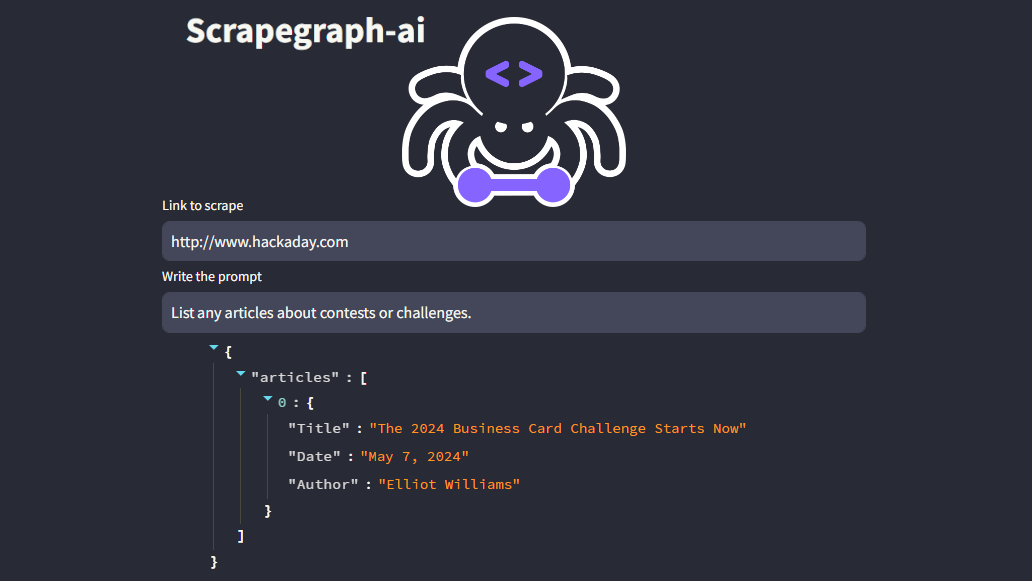Viewport: 1032px width, 581px height.
Task: Click the "Write the prompt" label
Action: tap(212, 276)
